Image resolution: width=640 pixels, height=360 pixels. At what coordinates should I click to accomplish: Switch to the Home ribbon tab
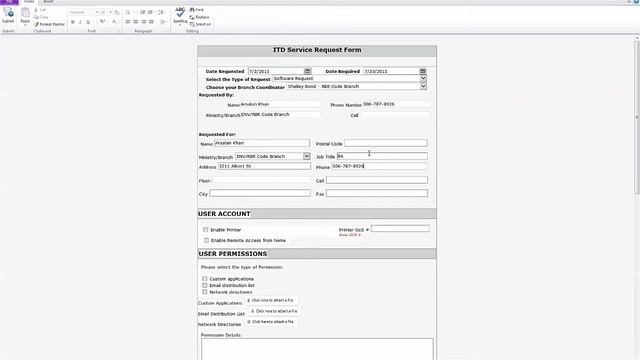click(29, 2)
